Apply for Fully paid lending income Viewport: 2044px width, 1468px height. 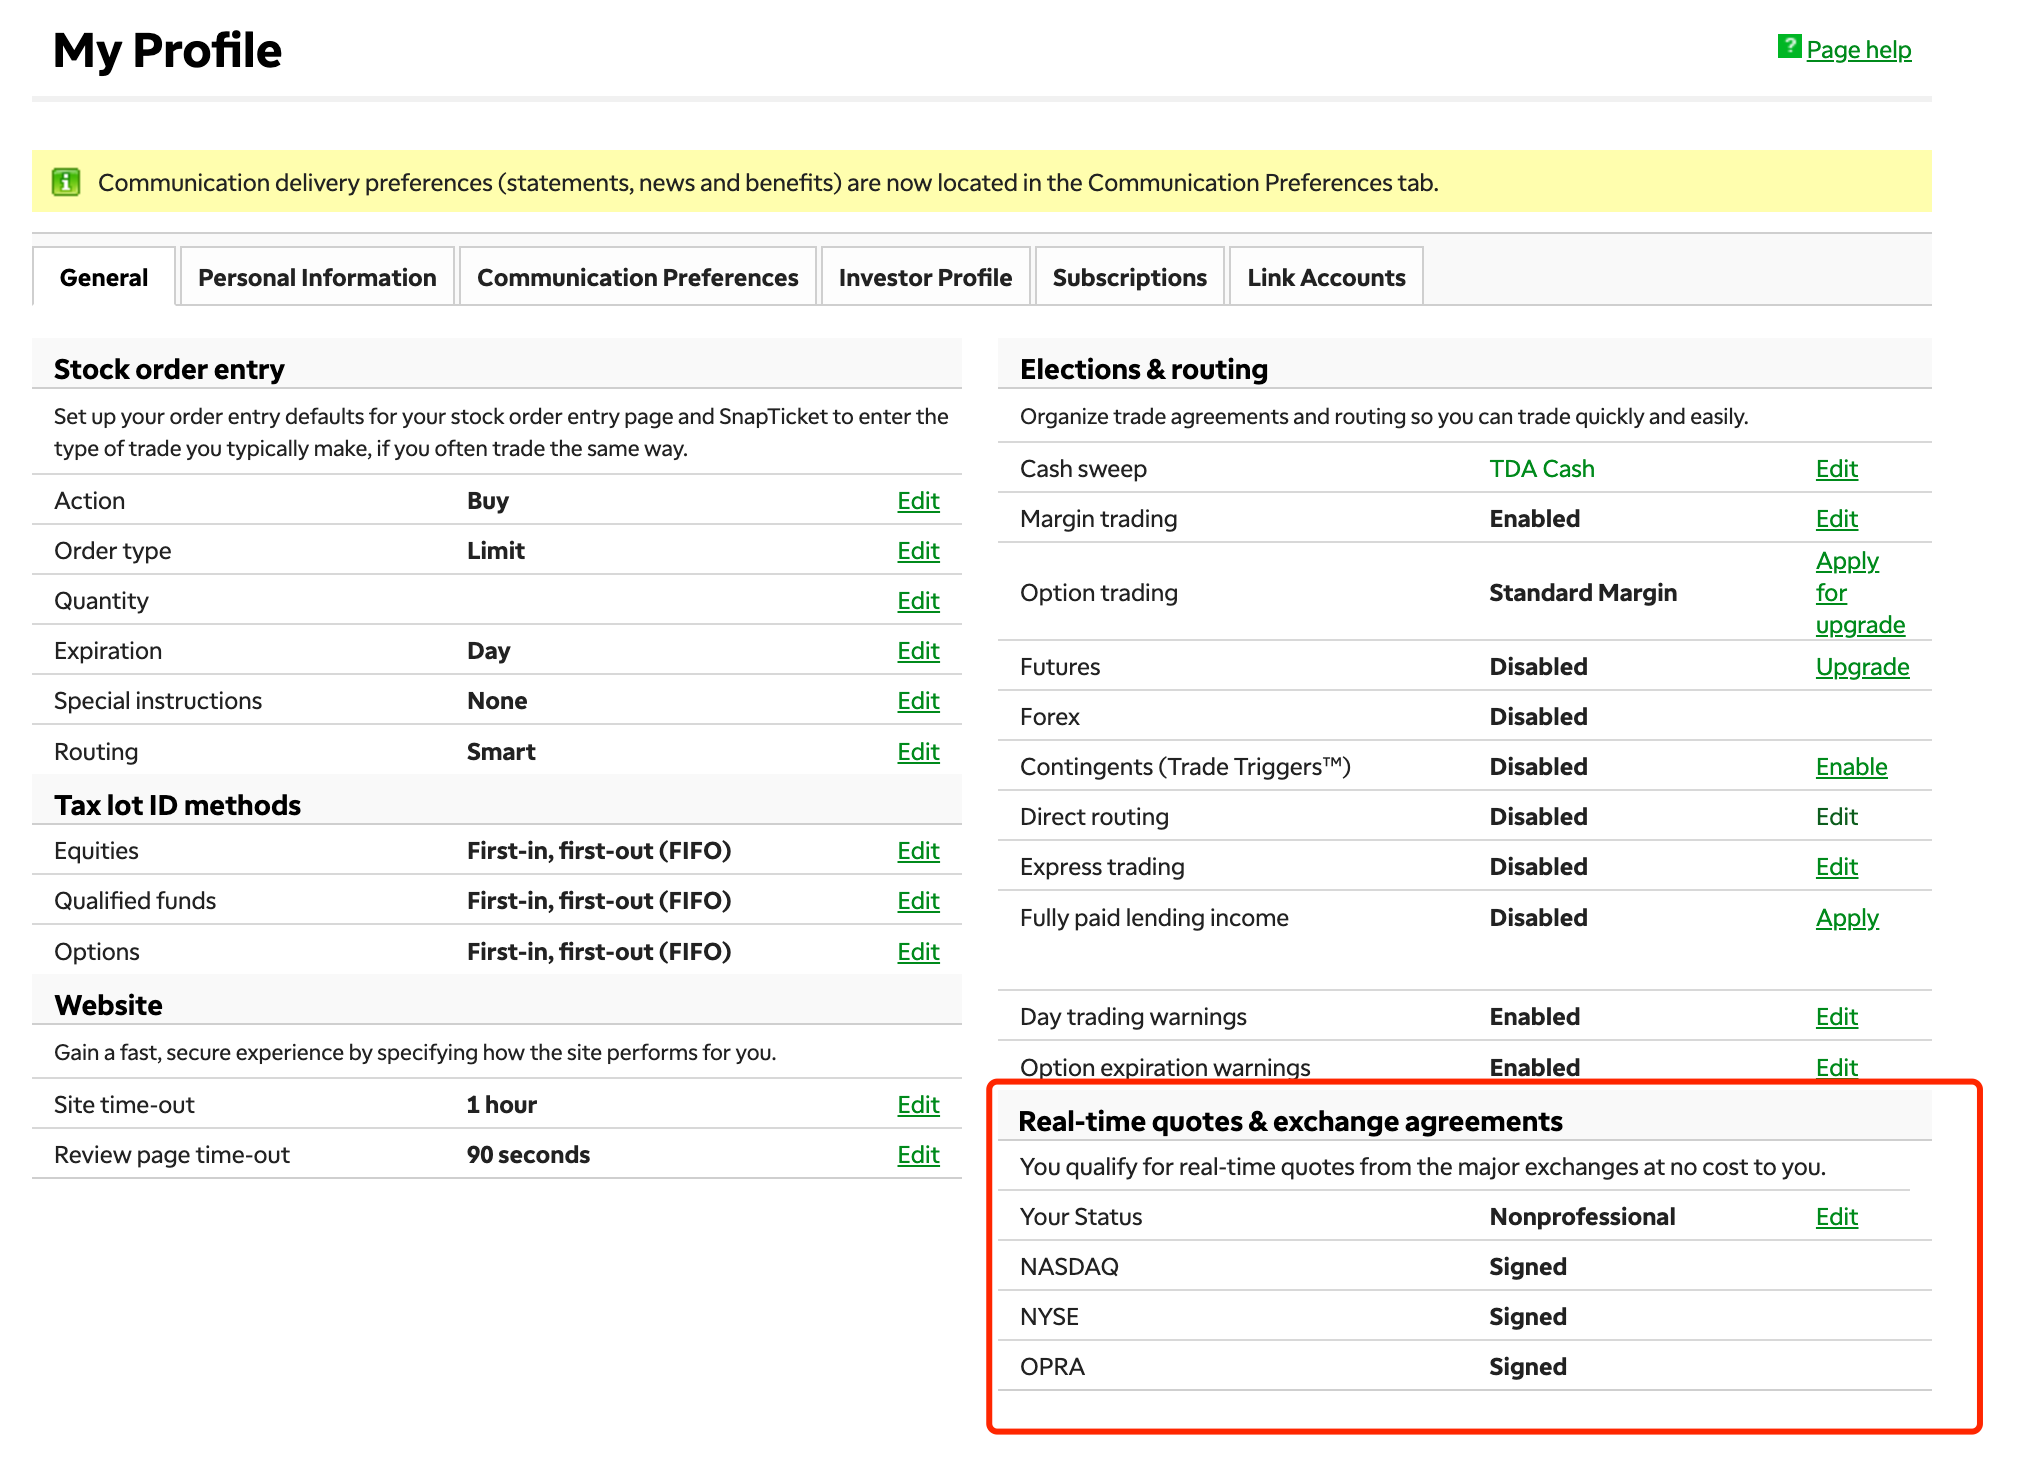click(1847, 918)
